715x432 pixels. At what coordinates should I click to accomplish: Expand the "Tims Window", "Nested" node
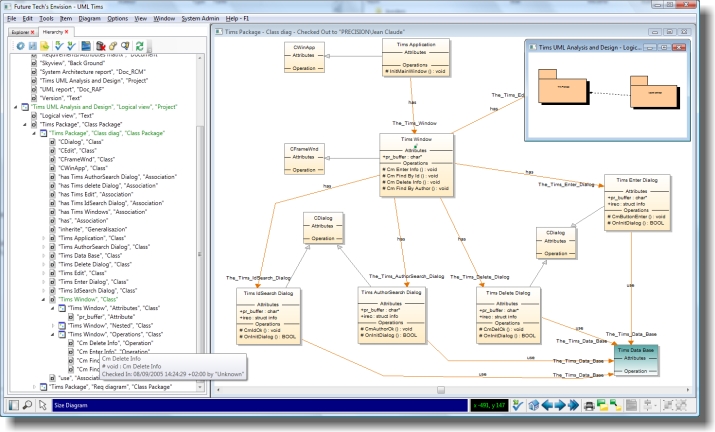(x=52, y=326)
